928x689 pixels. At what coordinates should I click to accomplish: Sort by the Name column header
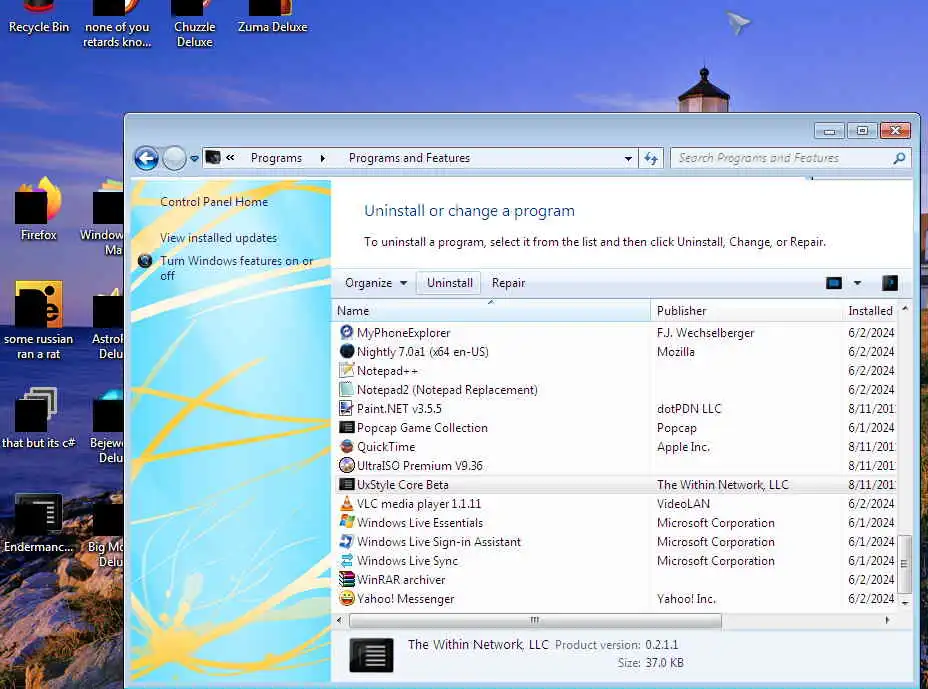click(x=492, y=311)
